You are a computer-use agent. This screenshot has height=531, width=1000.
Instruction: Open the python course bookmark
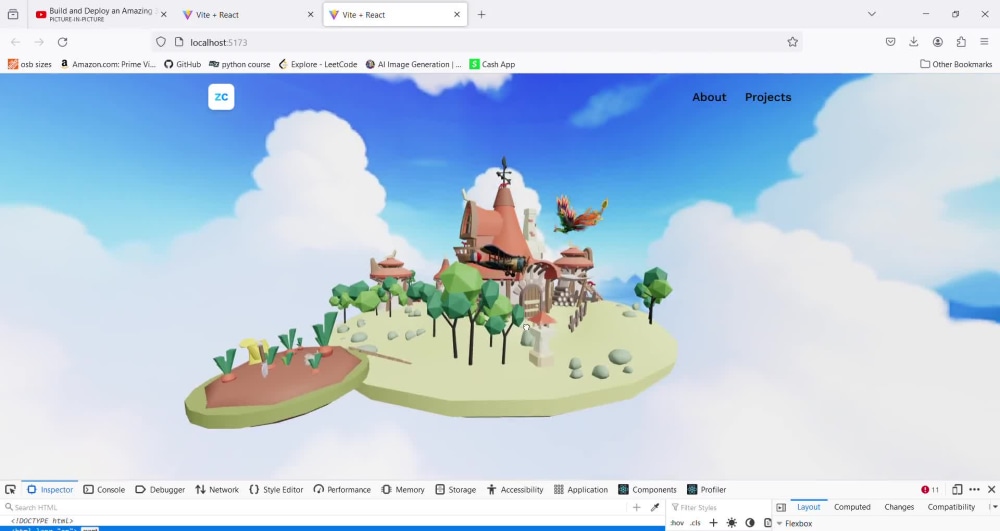pyautogui.click(x=240, y=64)
